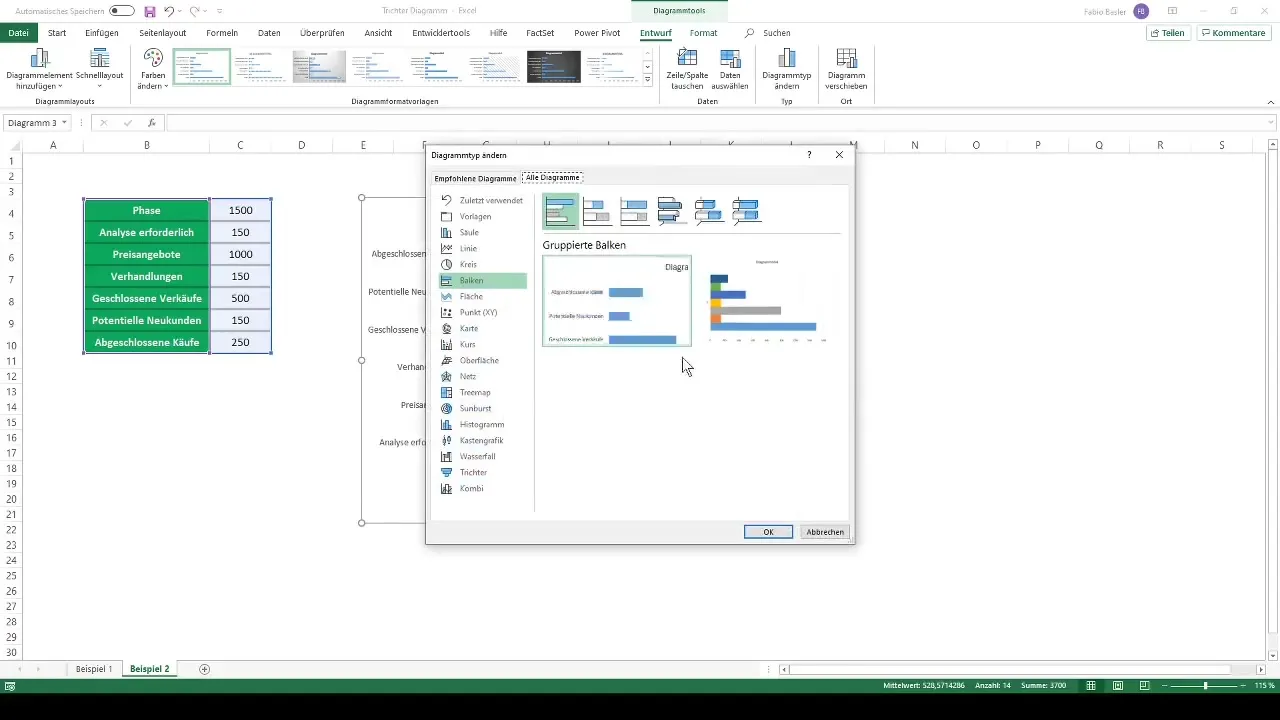Expand chart styles gallery more arrow
The image size is (1280, 720).
pos(648,80)
